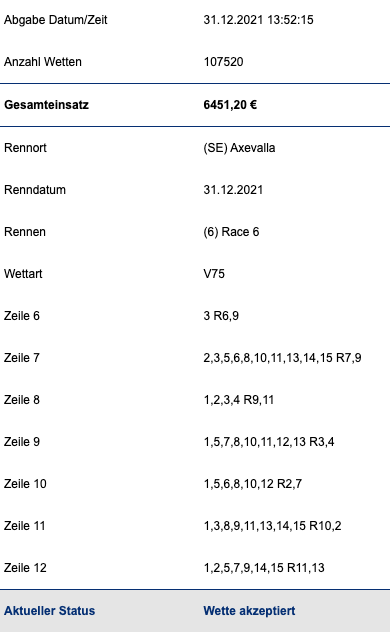Click Zeile 11 selection ending R10,2
The width and height of the screenshot is (390, 632).
click(x=272, y=526)
